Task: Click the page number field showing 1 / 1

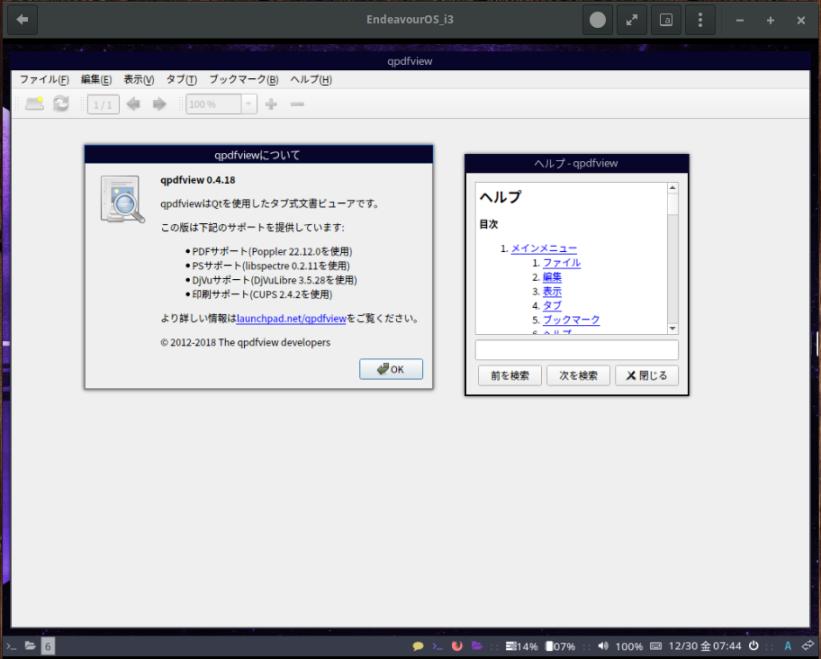Action: tap(103, 104)
